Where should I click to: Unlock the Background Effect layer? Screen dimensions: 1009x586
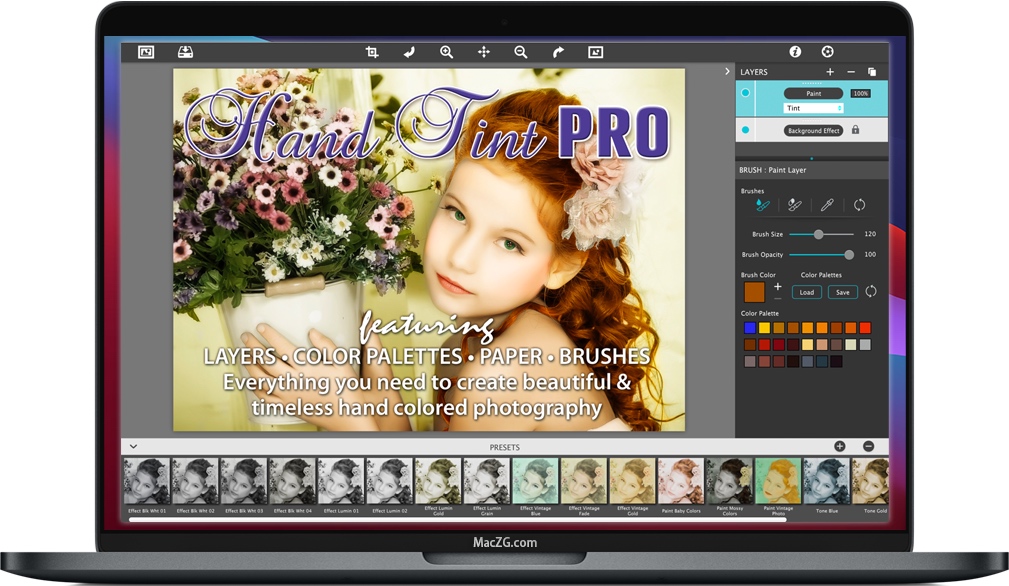[855, 130]
